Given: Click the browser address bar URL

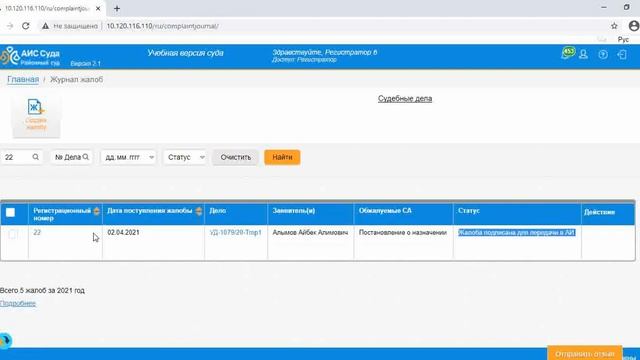Looking at the screenshot, I should 162,26.
